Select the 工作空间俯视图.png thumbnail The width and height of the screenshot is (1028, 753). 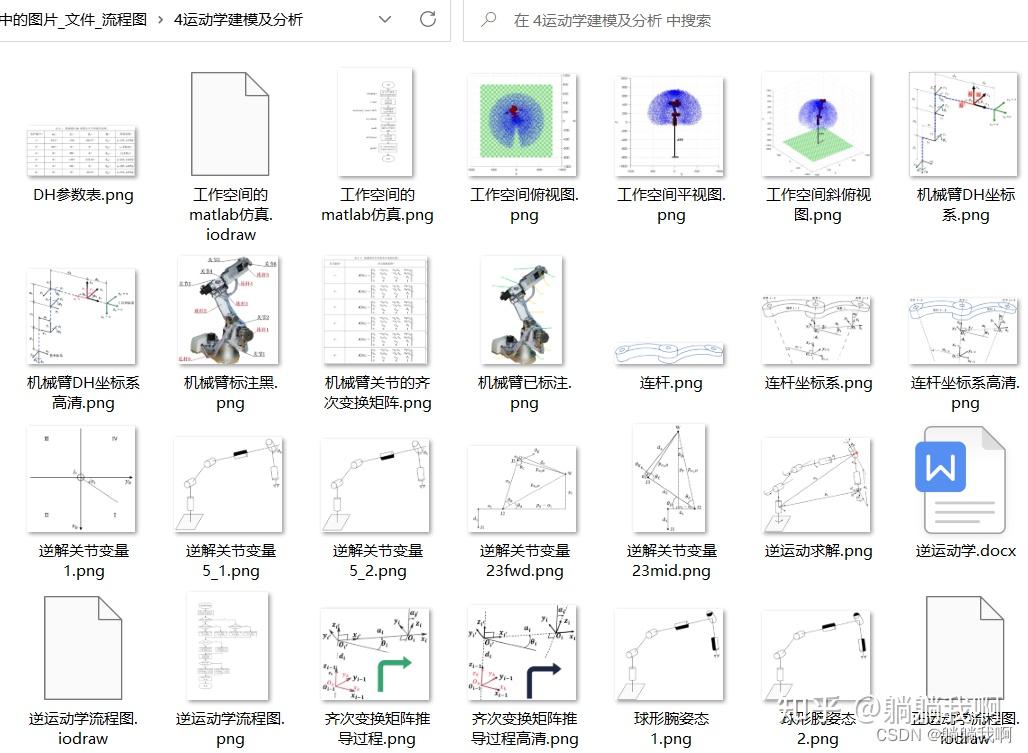click(x=524, y=124)
